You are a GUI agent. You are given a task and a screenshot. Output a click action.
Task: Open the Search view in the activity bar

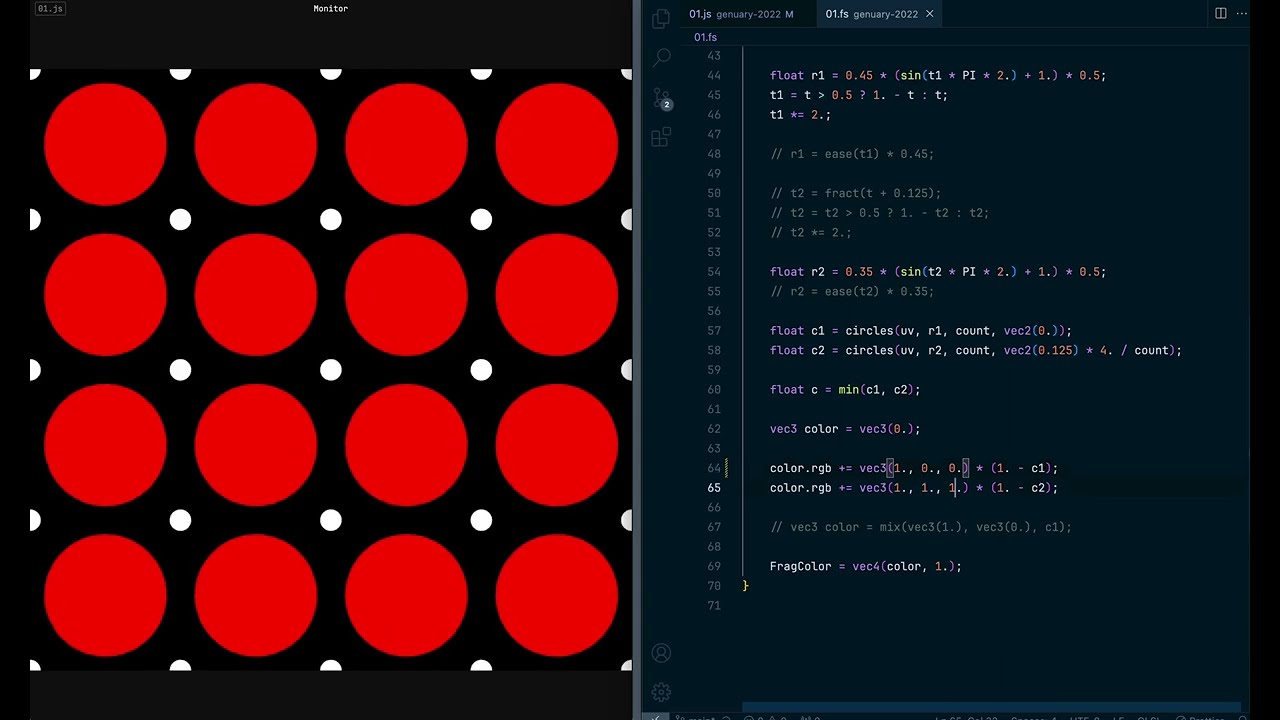point(661,57)
